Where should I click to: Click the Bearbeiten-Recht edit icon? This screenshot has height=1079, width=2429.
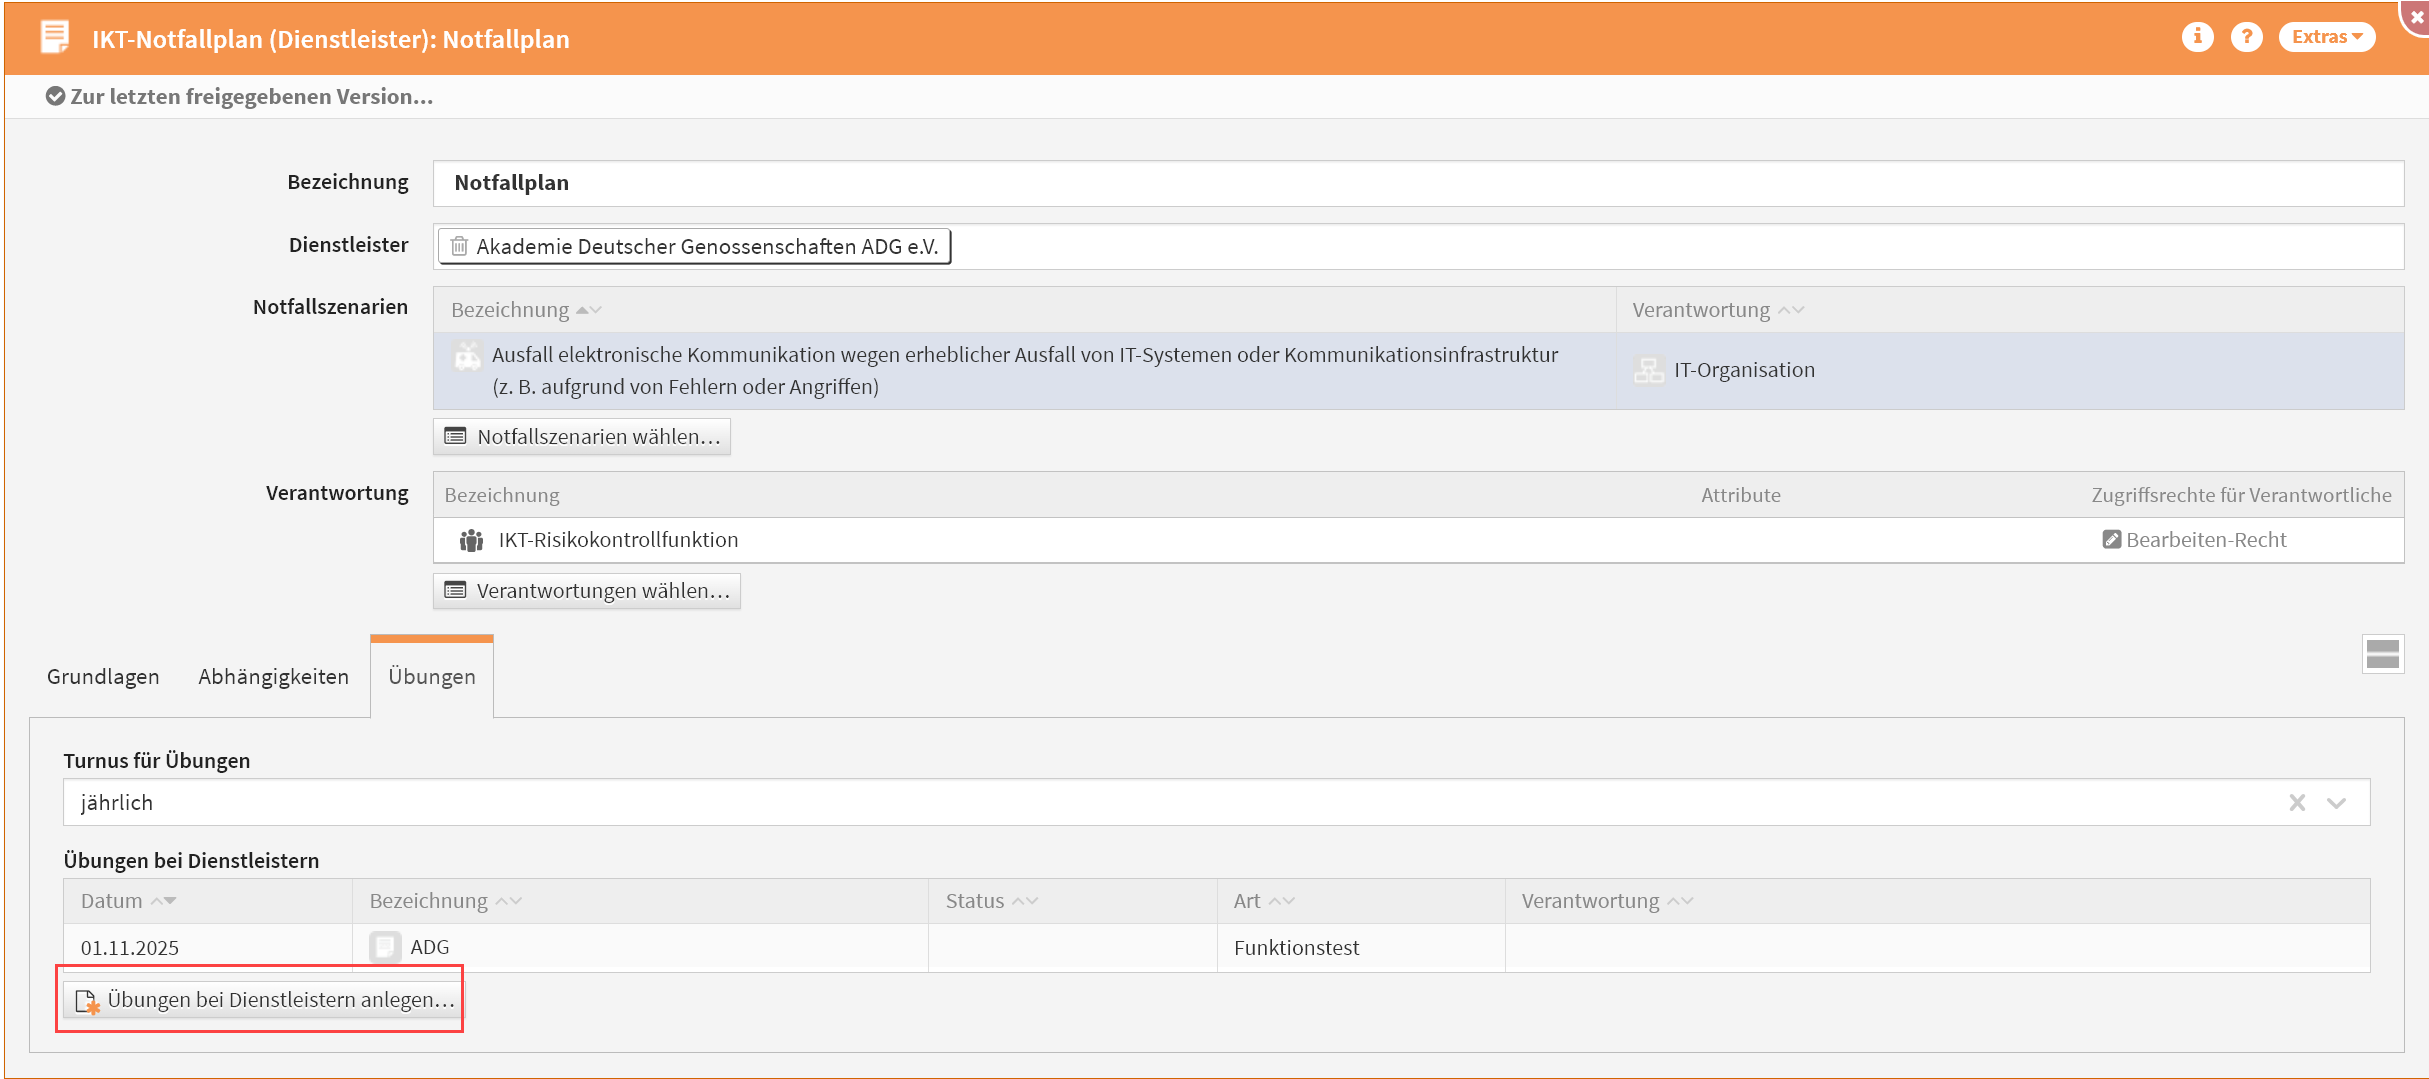2111,540
